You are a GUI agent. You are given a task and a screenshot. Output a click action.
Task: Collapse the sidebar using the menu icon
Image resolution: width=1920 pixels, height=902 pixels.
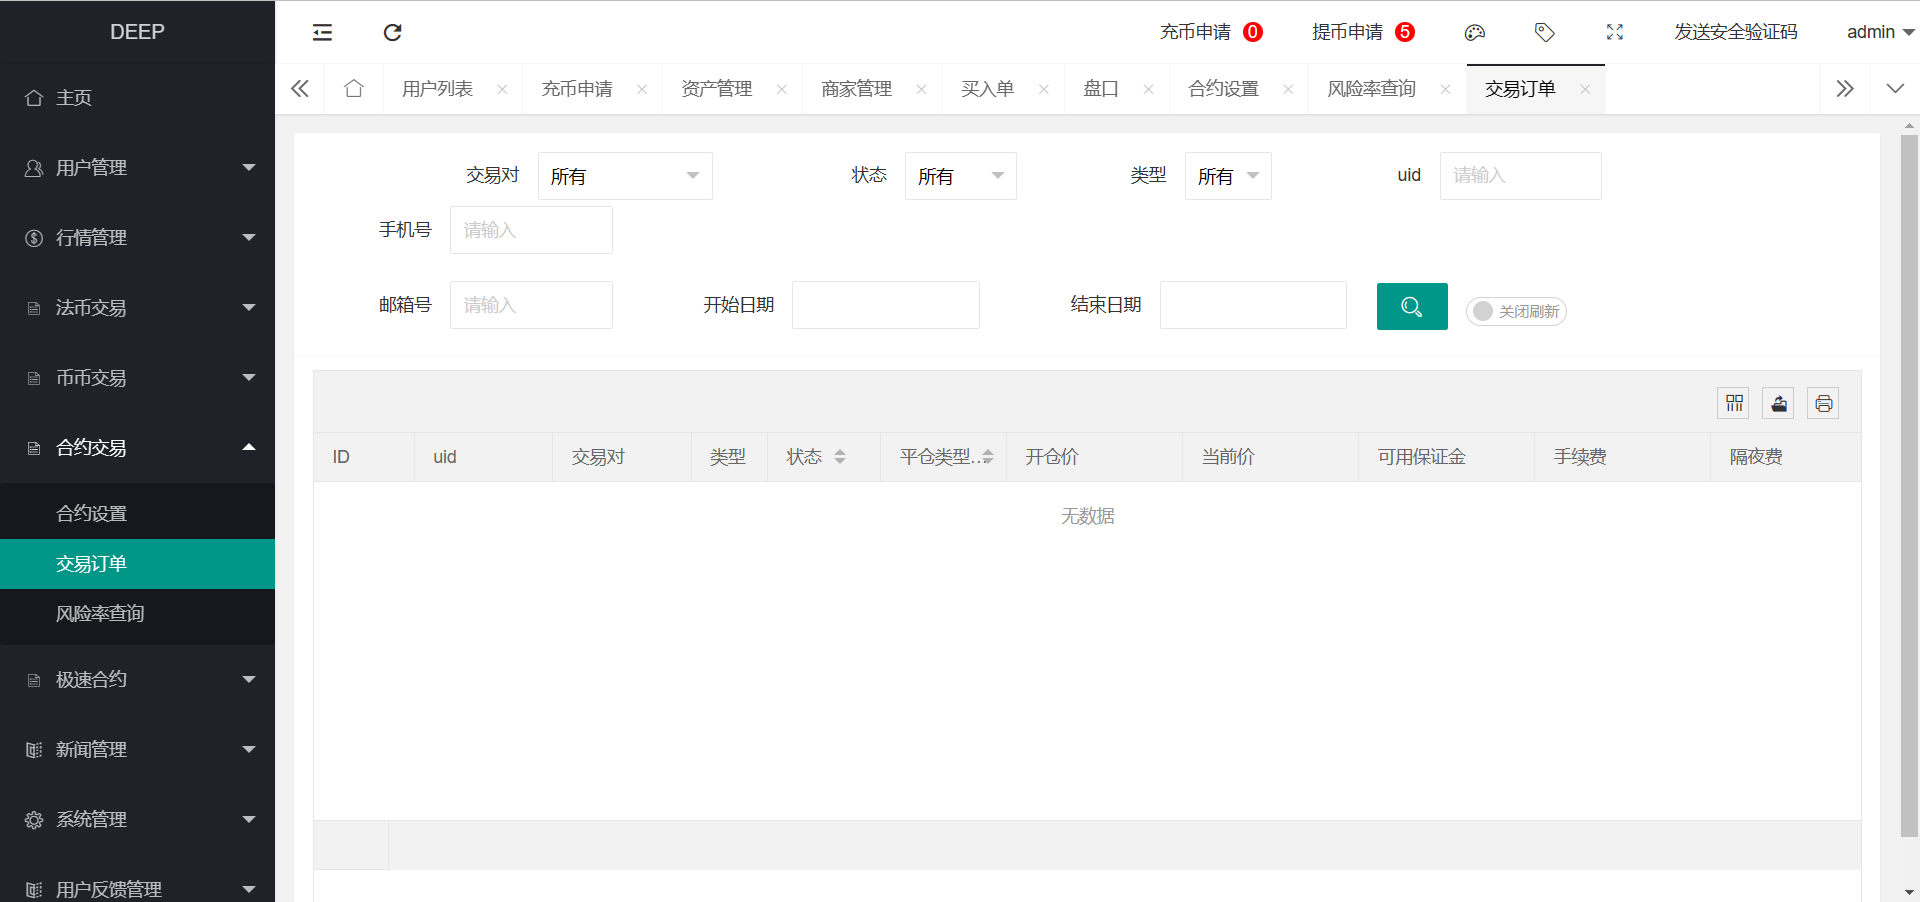(322, 32)
